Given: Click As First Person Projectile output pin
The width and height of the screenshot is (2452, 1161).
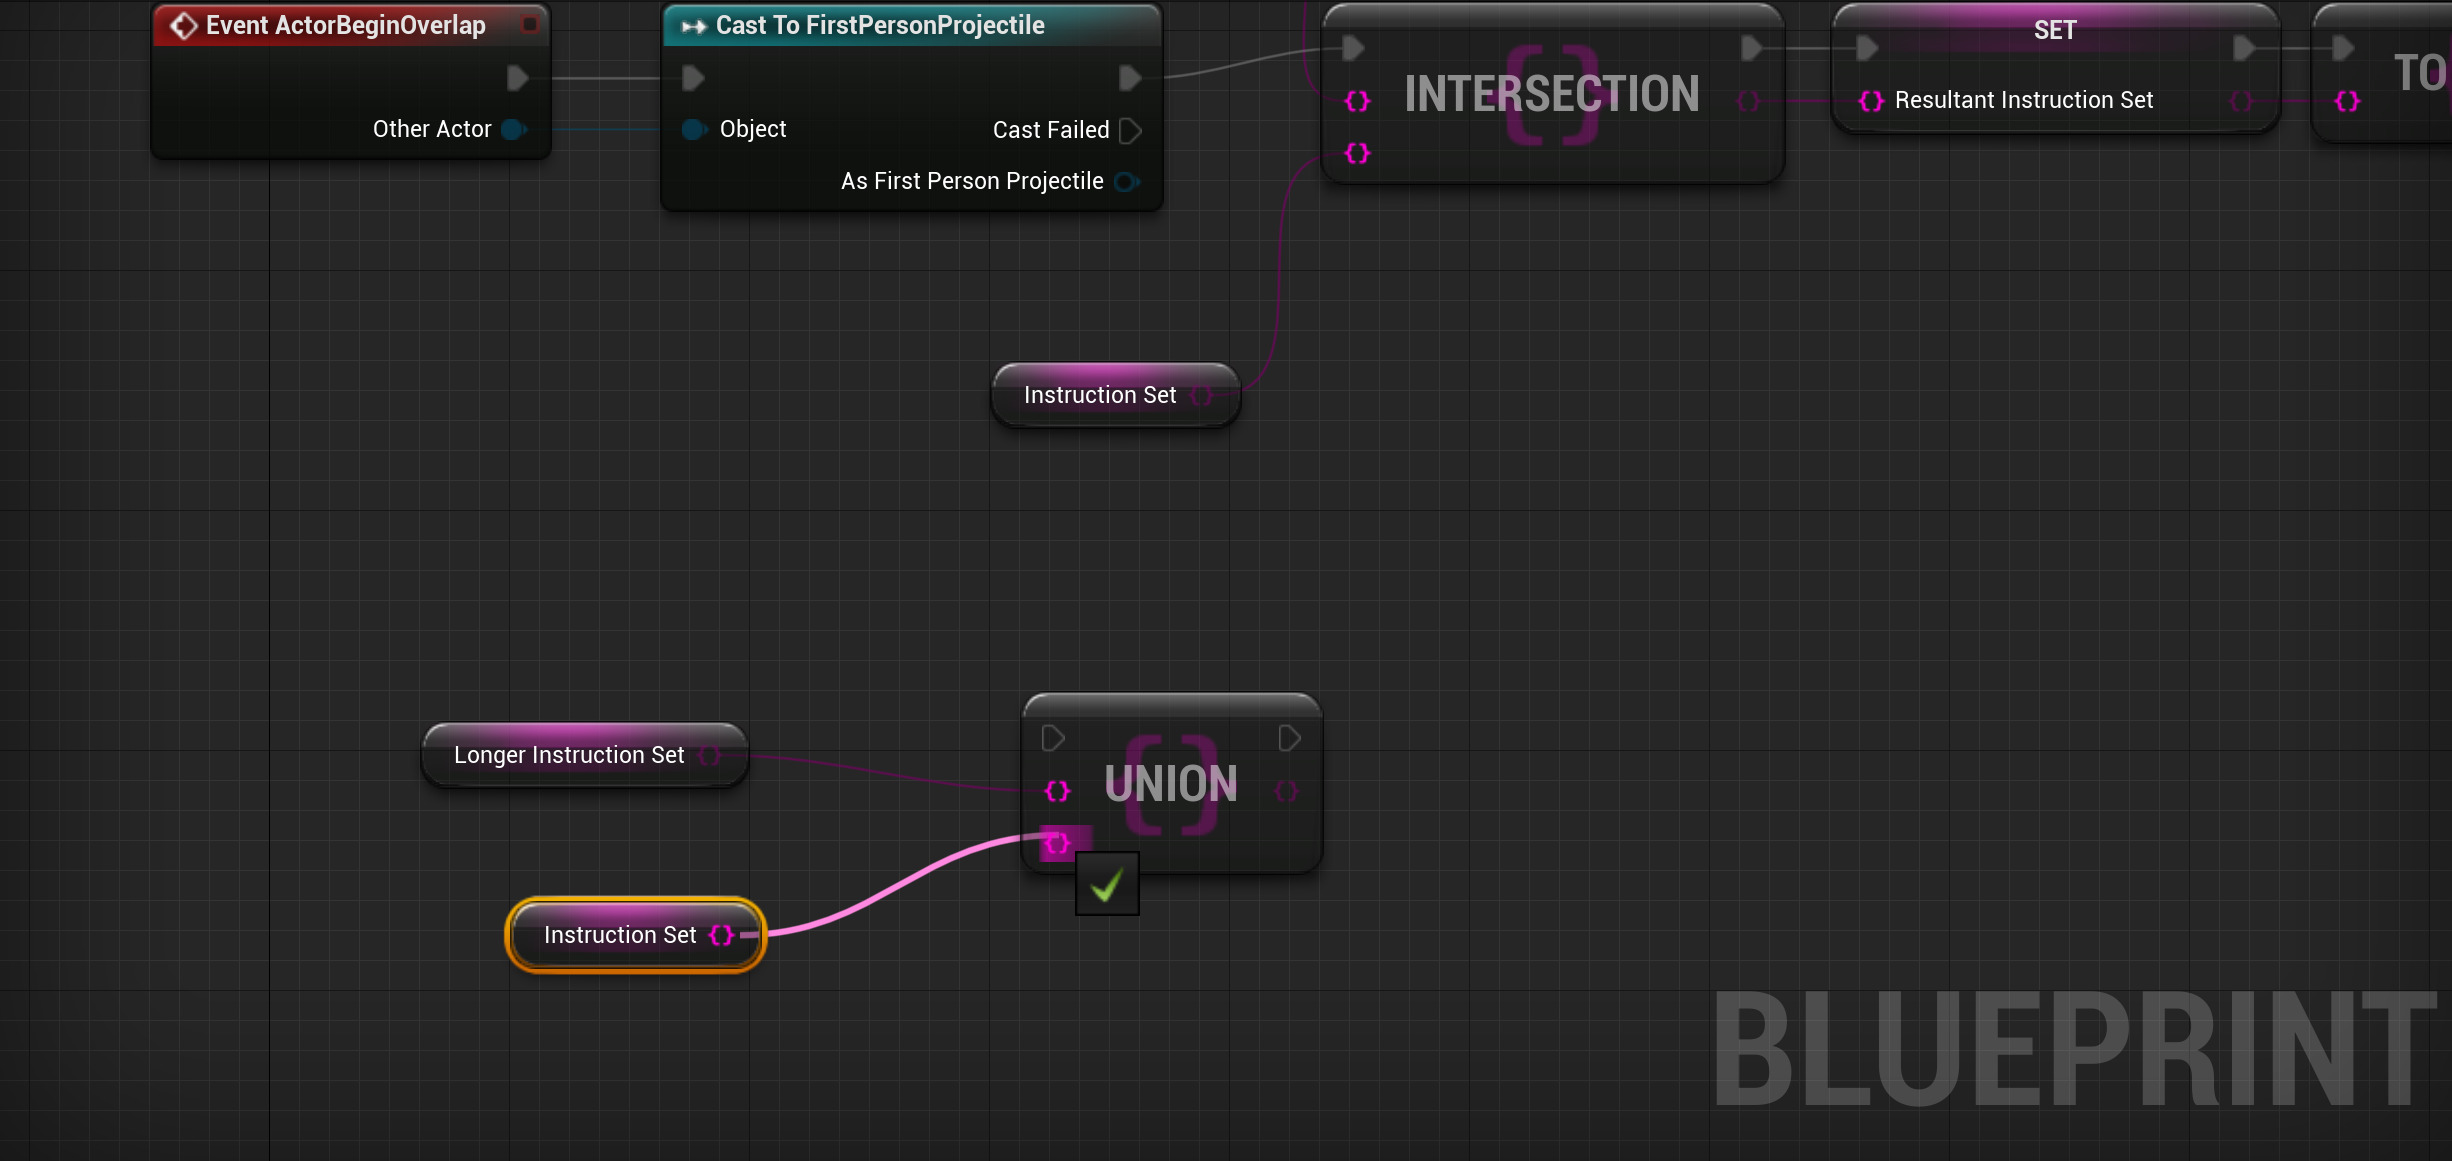Looking at the screenshot, I should coord(1126,181).
